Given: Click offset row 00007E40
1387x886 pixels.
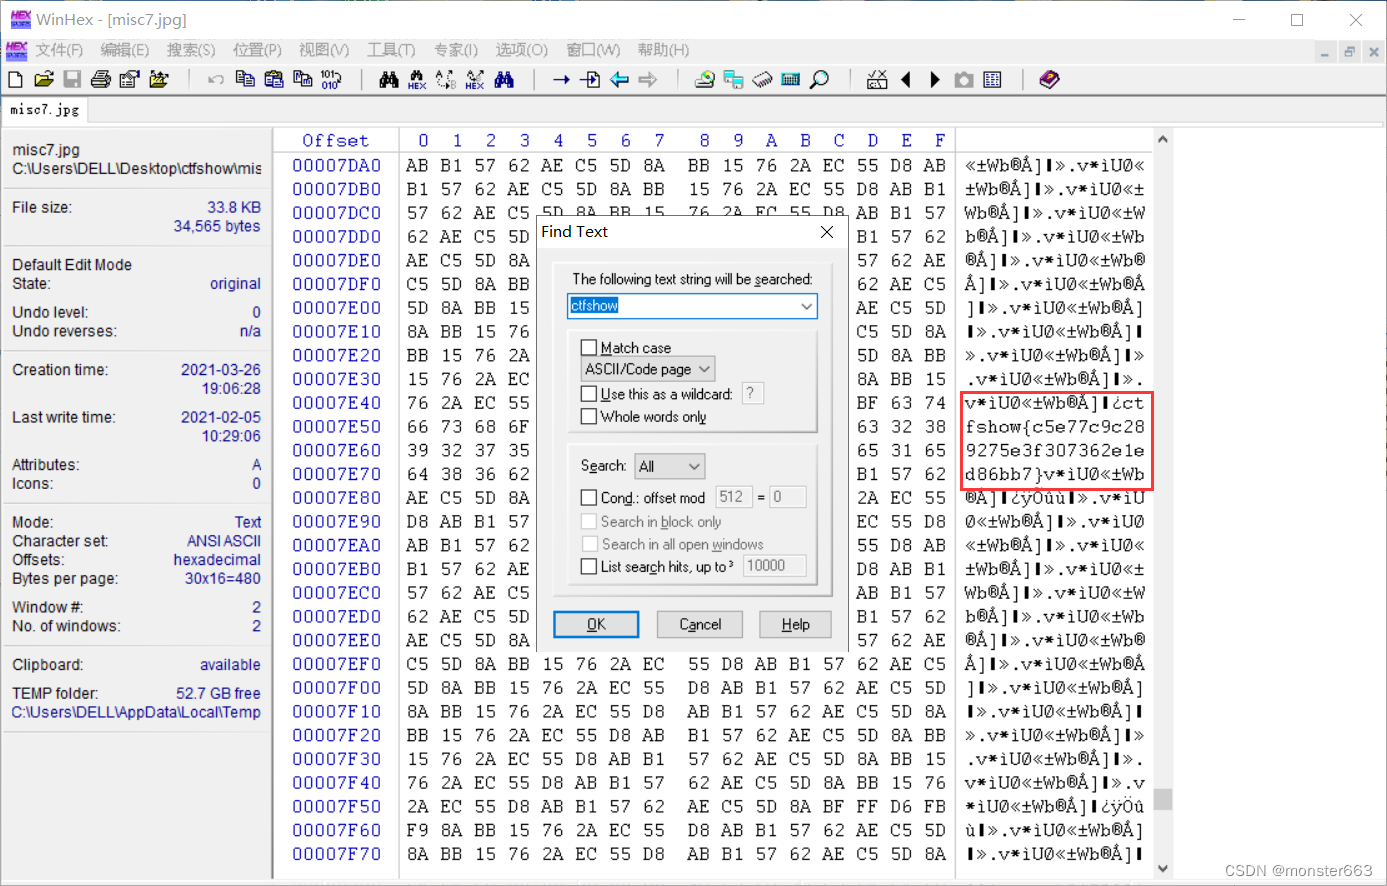Looking at the screenshot, I should [x=337, y=403].
